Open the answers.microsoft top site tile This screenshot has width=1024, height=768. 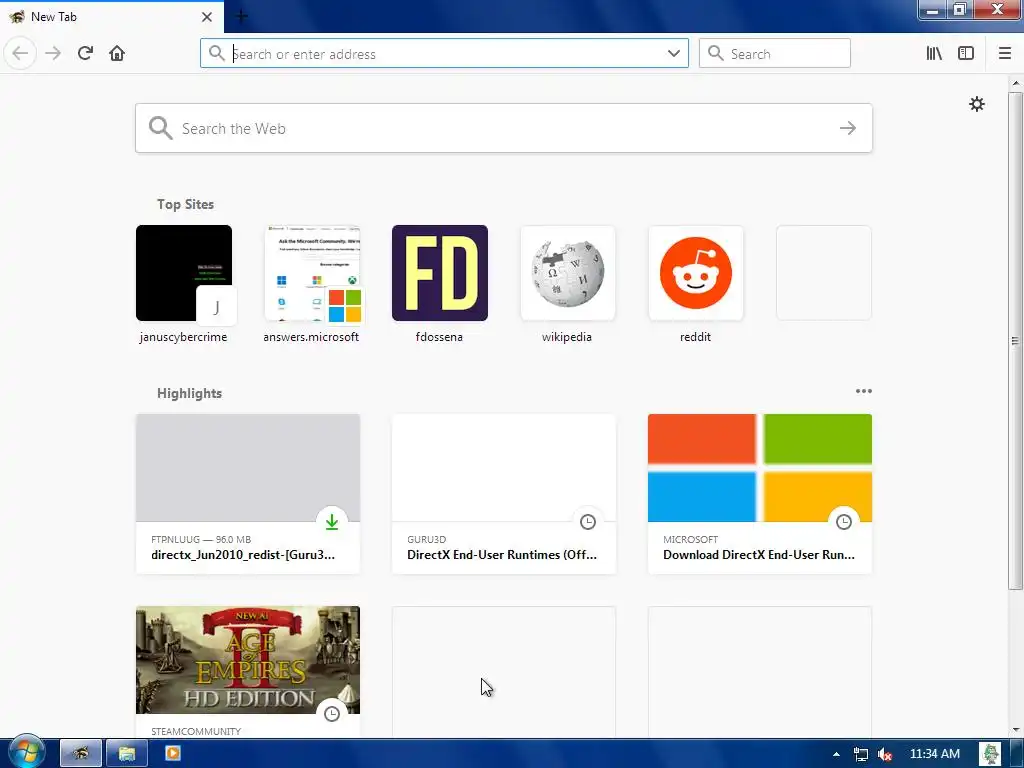click(312, 273)
